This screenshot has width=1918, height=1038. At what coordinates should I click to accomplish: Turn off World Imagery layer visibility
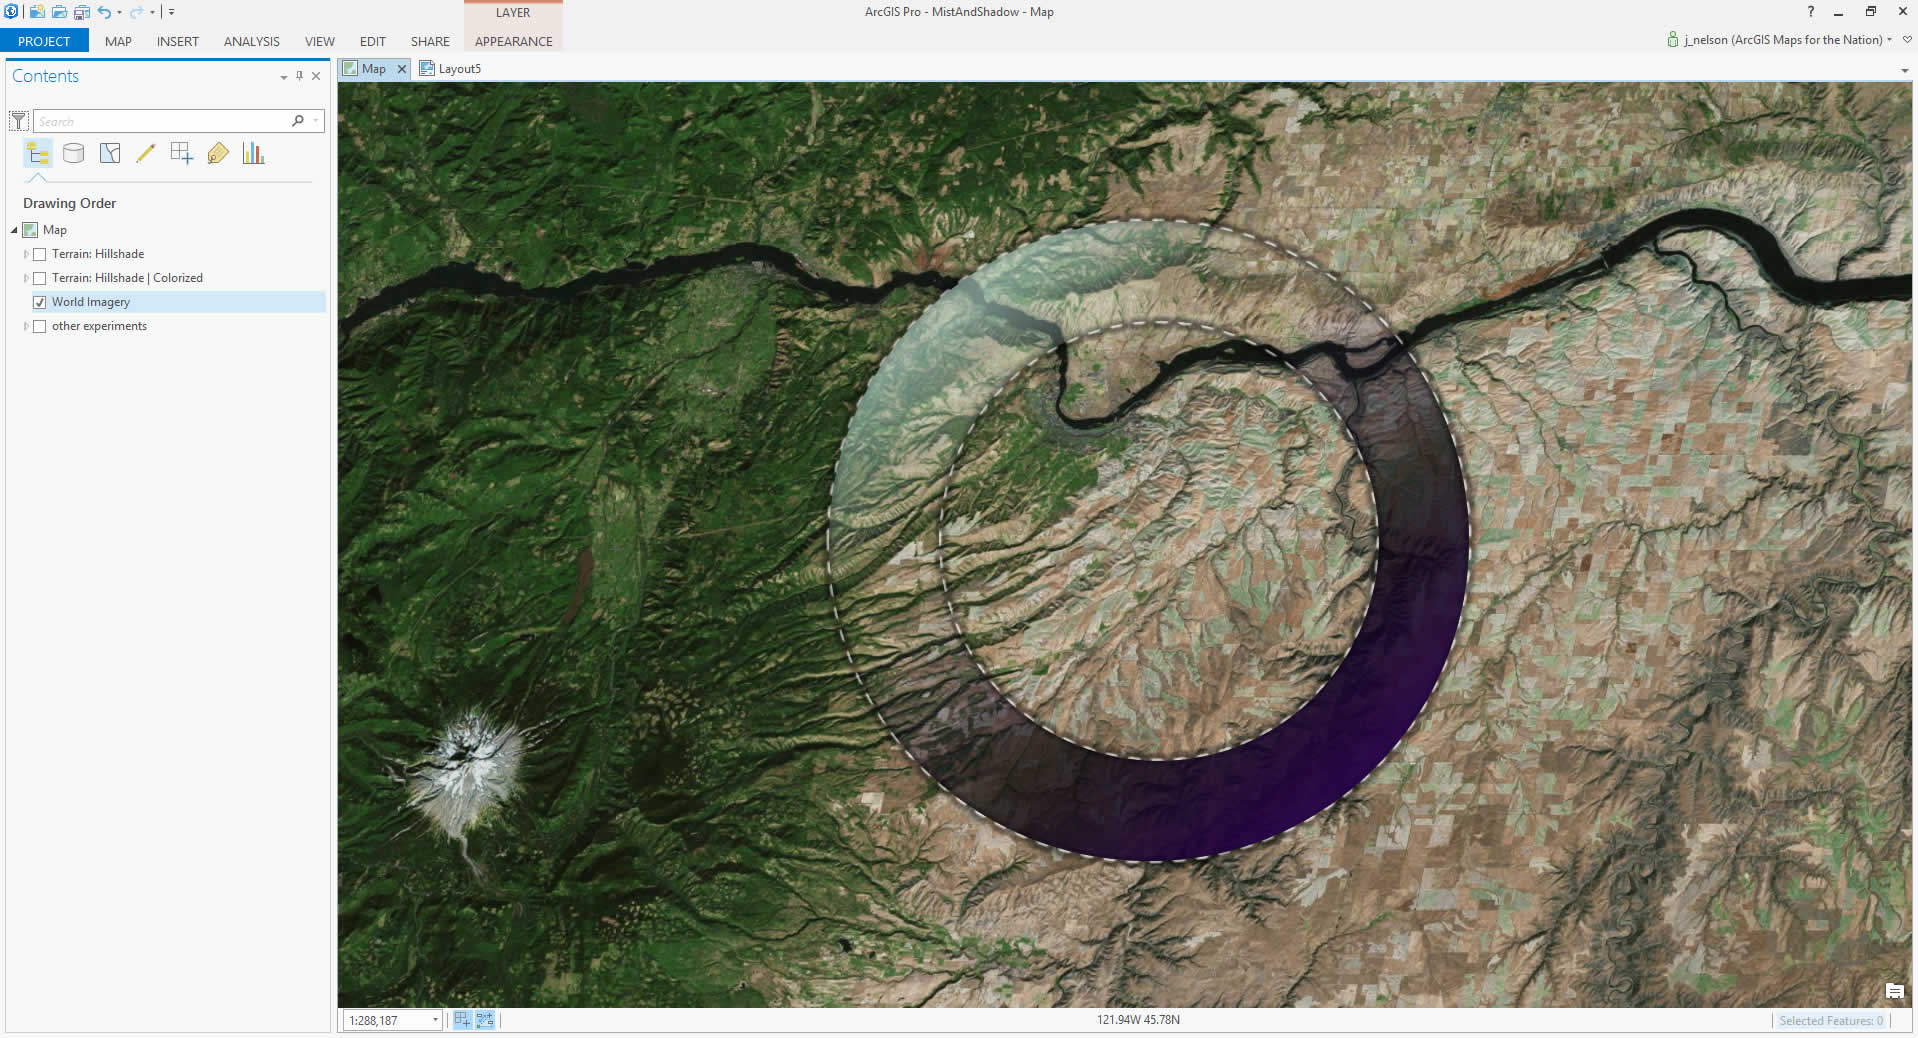40,302
